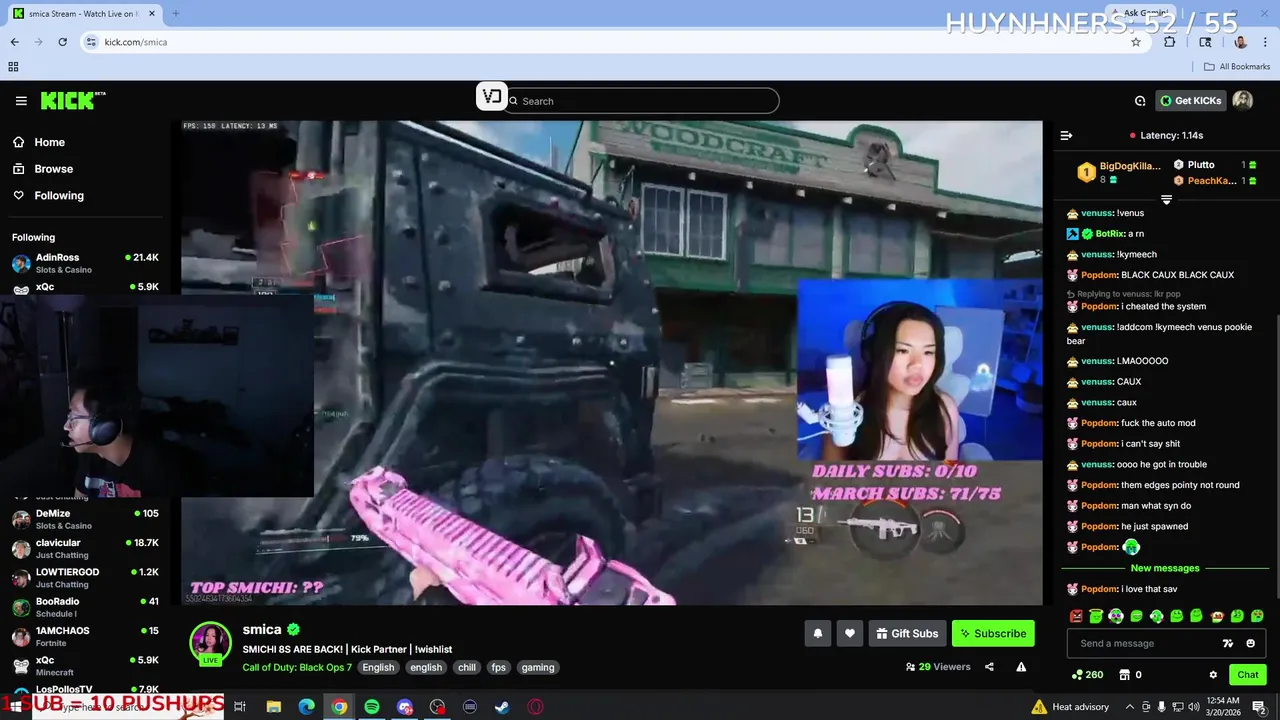Bookmark page with star icon
This screenshot has height=720, width=1280.
[x=1136, y=42]
